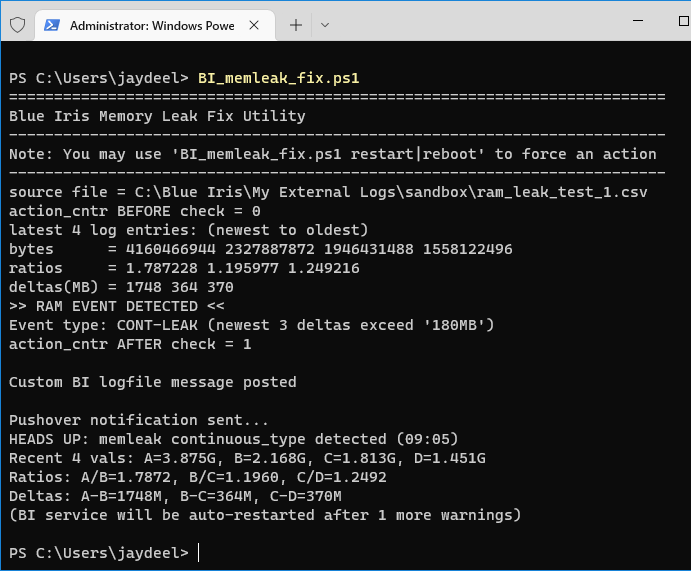Expand the new tab profile dropdown chevron

pos(325,25)
